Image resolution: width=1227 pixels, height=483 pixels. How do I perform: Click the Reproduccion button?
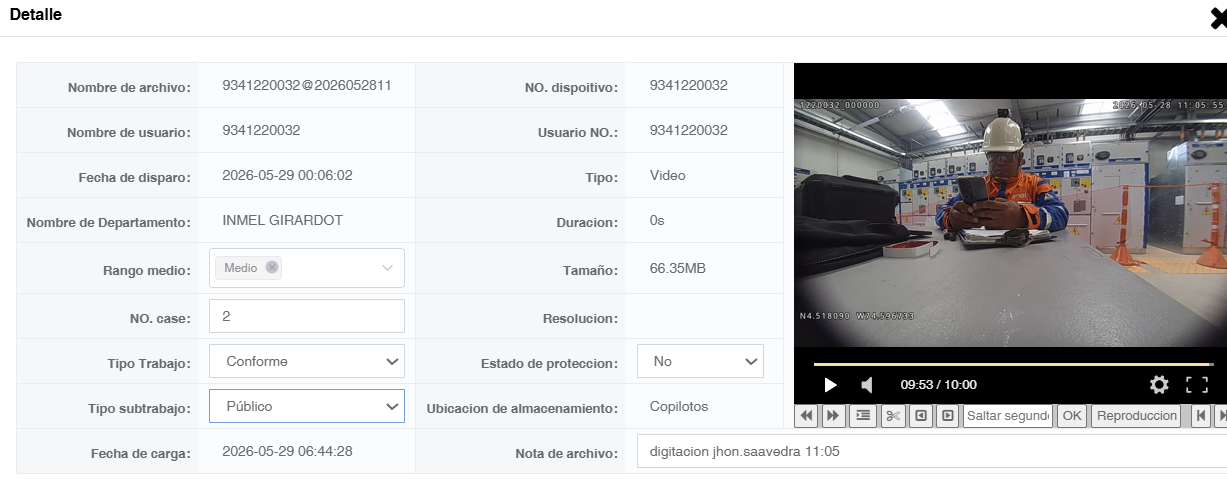(1136, 416)
